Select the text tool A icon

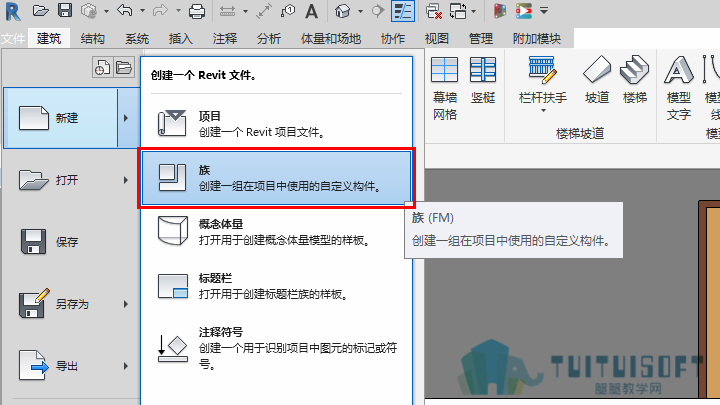tap(311, 11)
